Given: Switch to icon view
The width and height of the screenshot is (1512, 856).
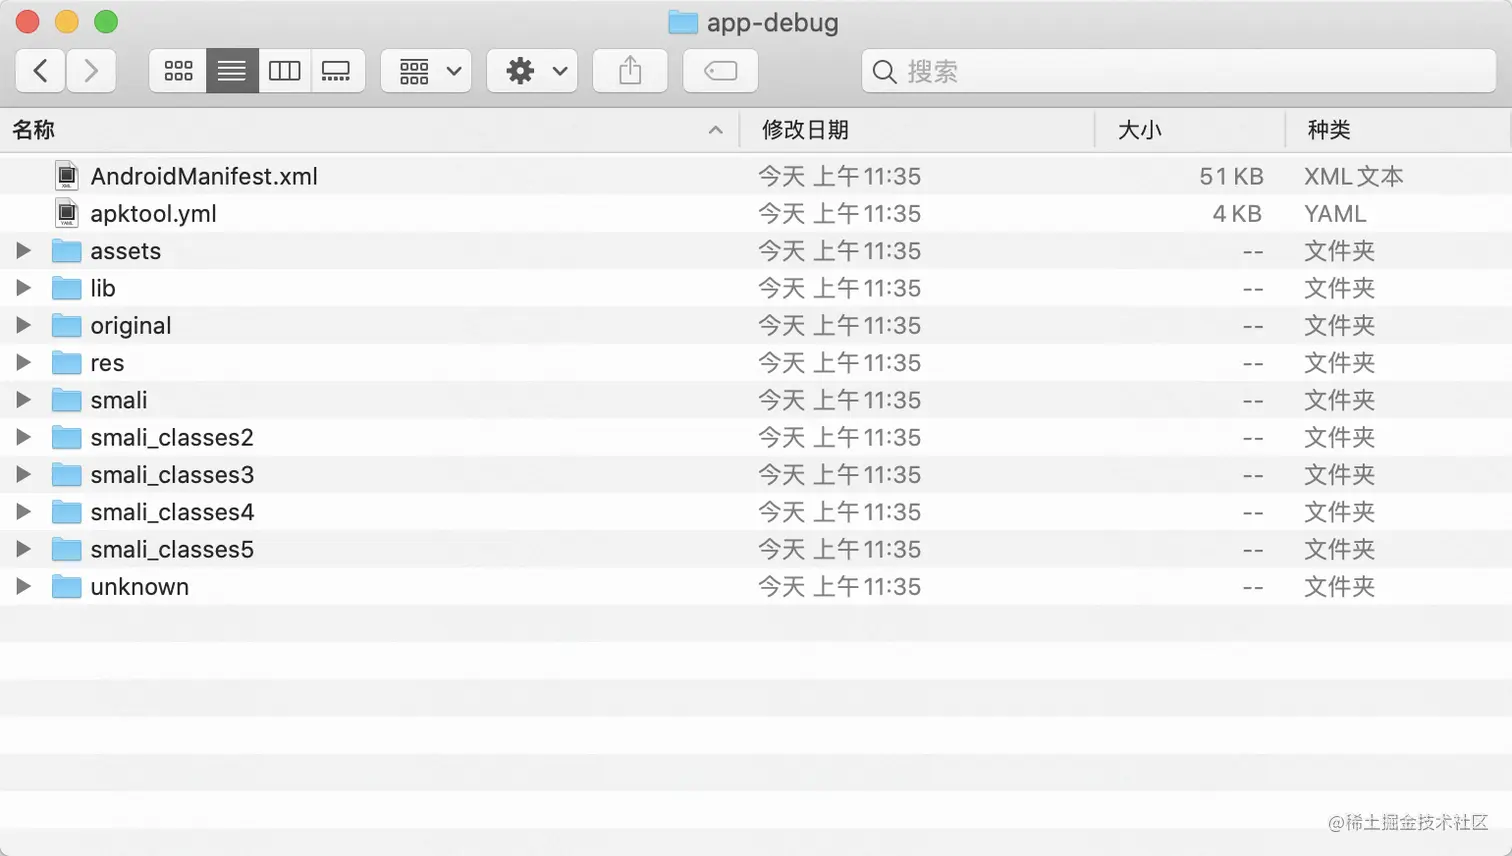Looking at the screenshot, I should tap(178, 71).
